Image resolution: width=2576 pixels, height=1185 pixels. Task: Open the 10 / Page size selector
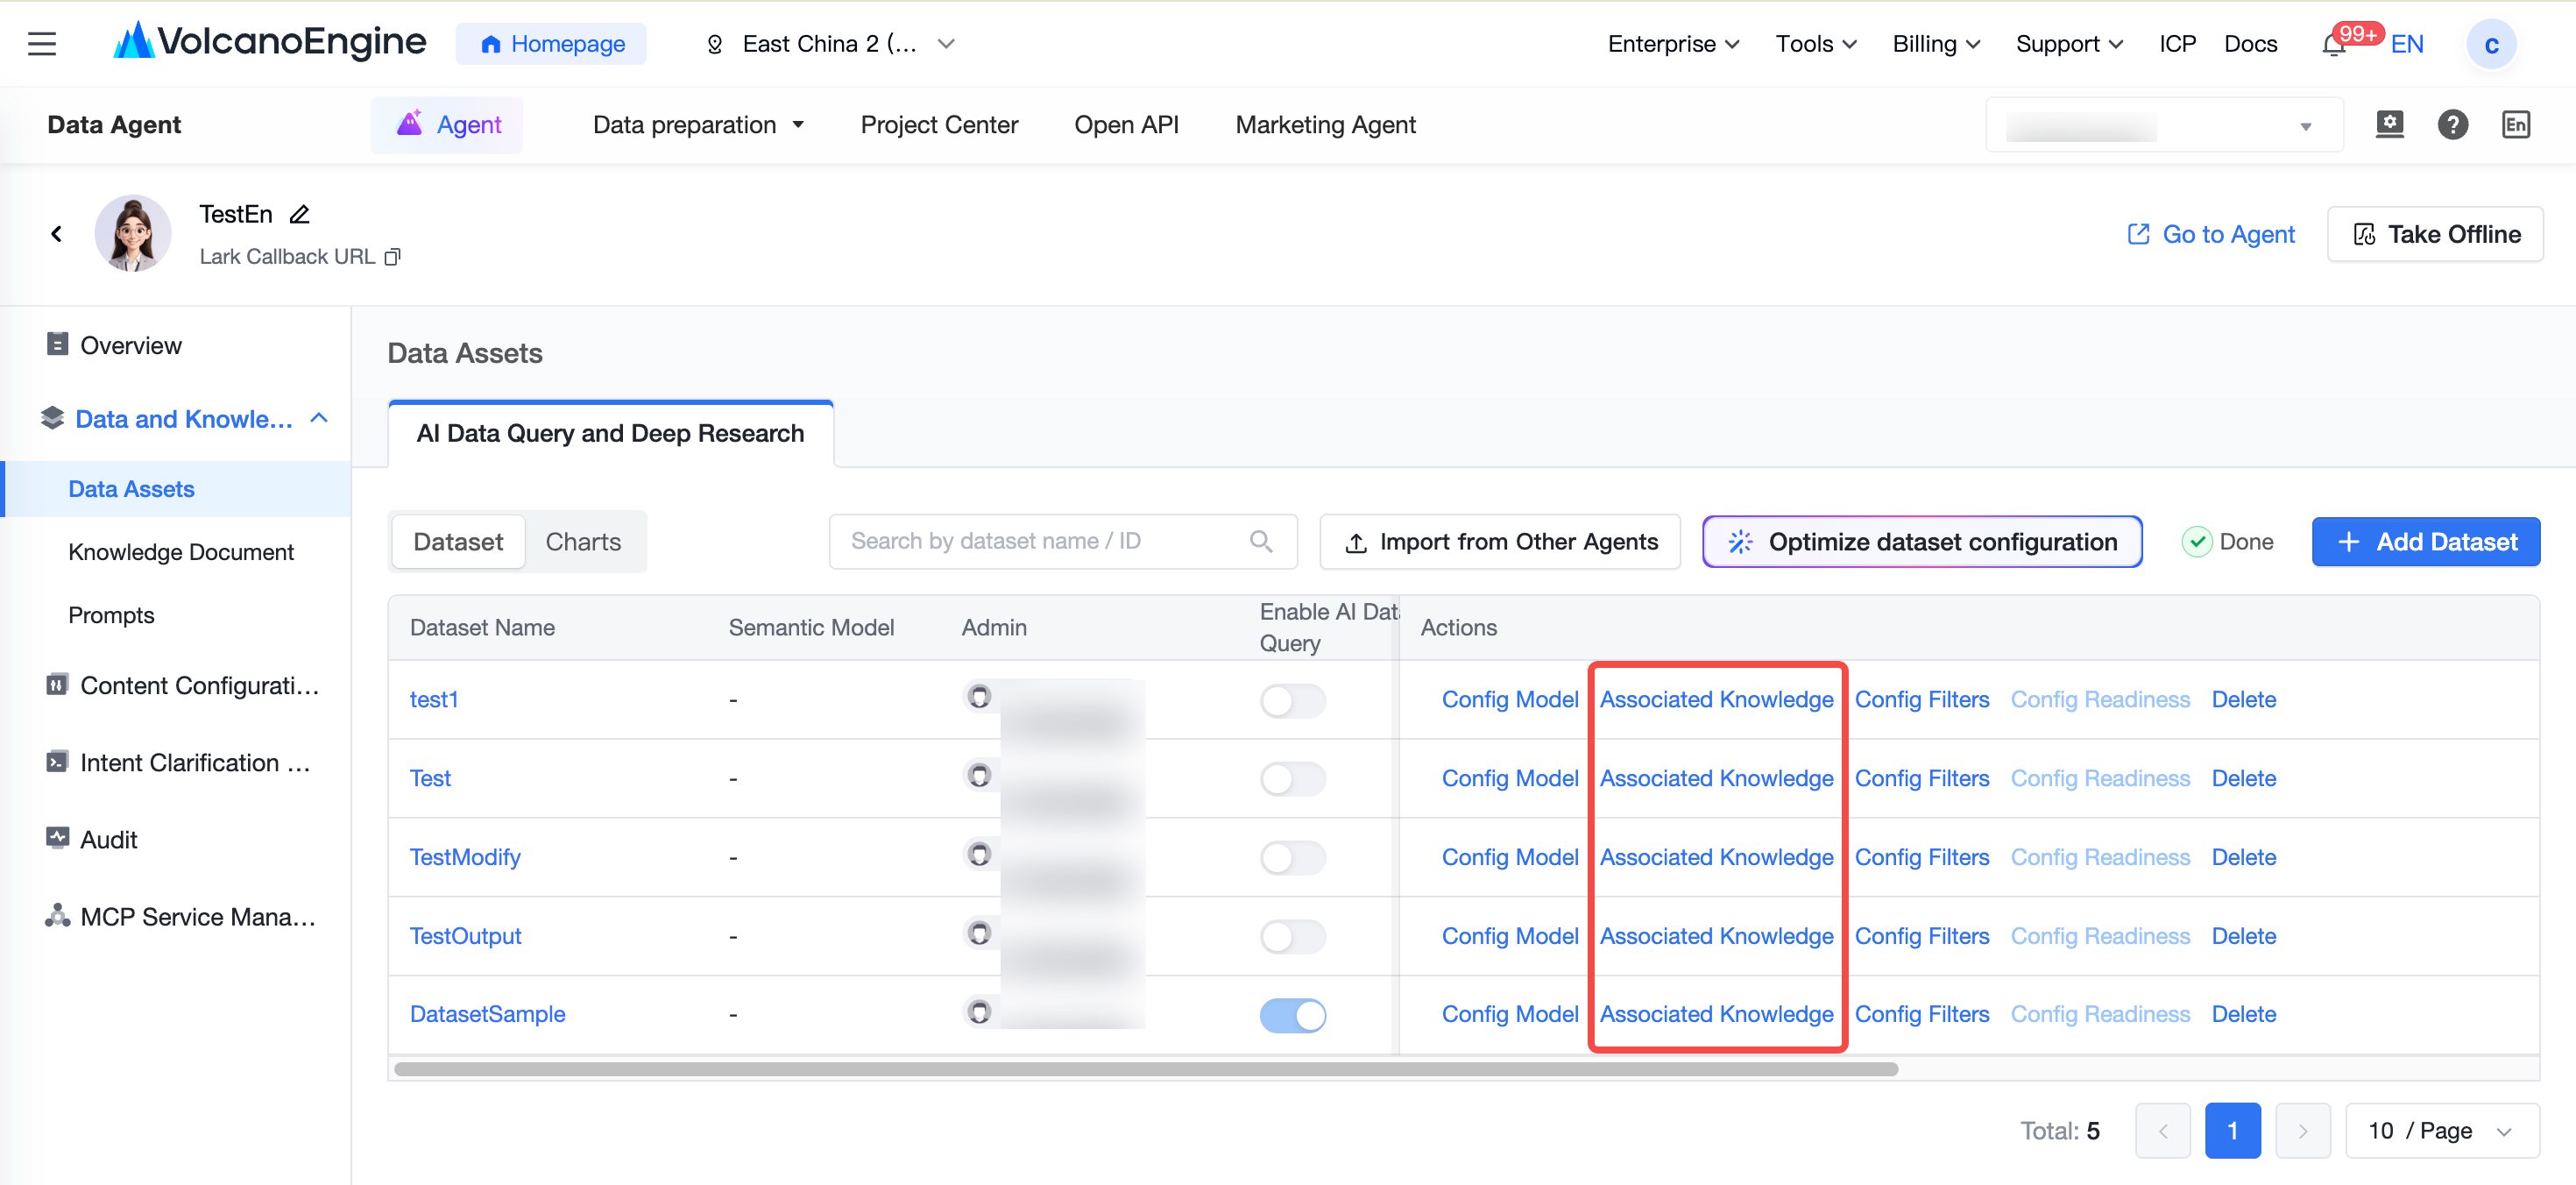point(2441,1130)
